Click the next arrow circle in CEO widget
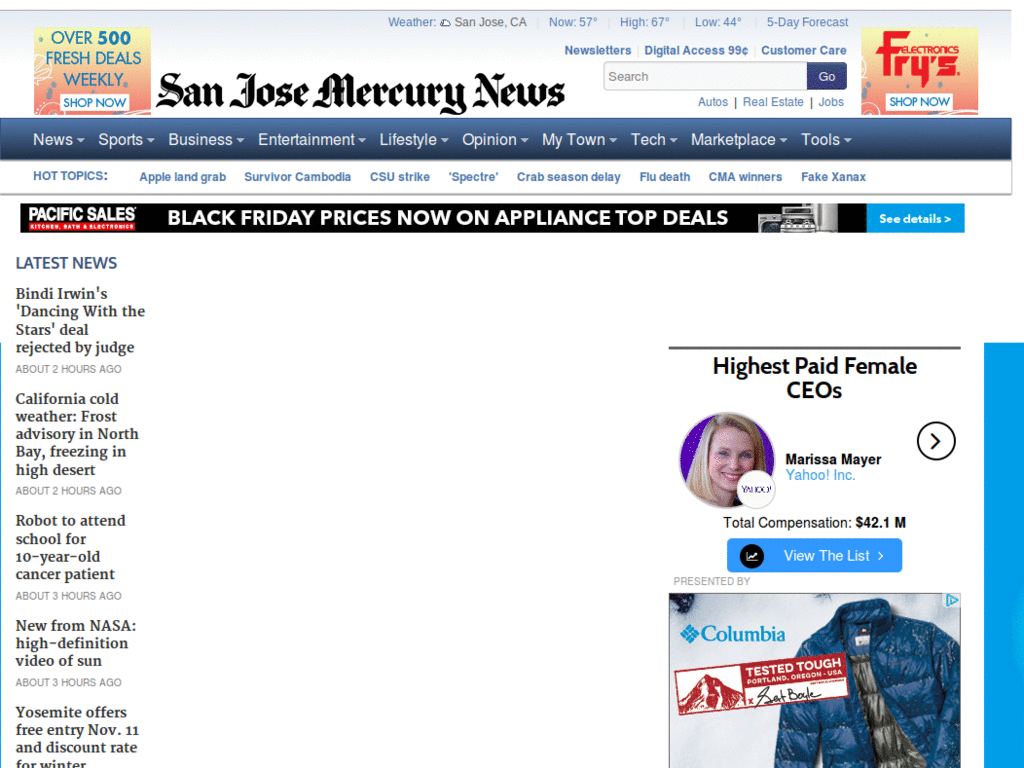The height and width of the screenshot is (768, 1024). click(936, 441)
